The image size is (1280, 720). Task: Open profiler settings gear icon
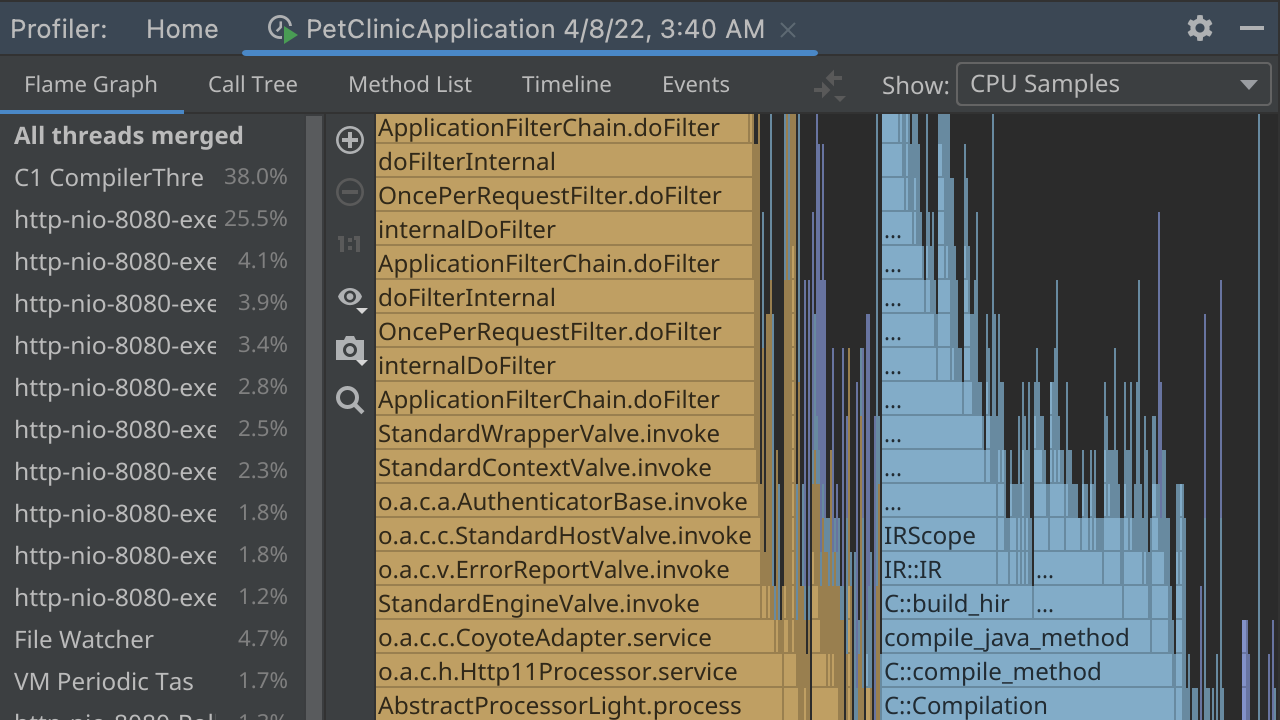pos(1200,28)
